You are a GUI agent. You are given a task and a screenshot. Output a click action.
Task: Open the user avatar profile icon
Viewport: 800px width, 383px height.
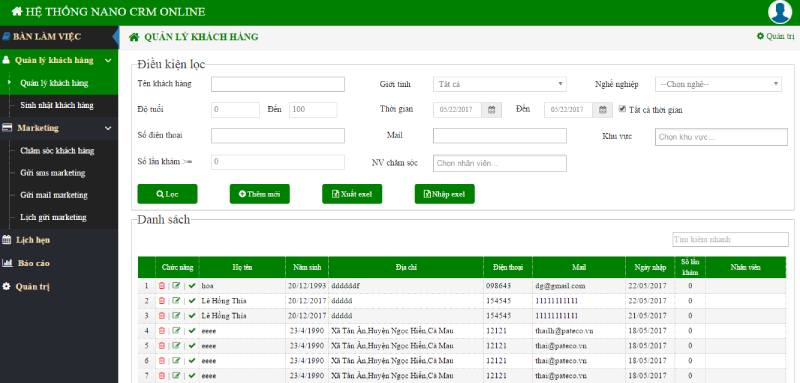[780, 12]
